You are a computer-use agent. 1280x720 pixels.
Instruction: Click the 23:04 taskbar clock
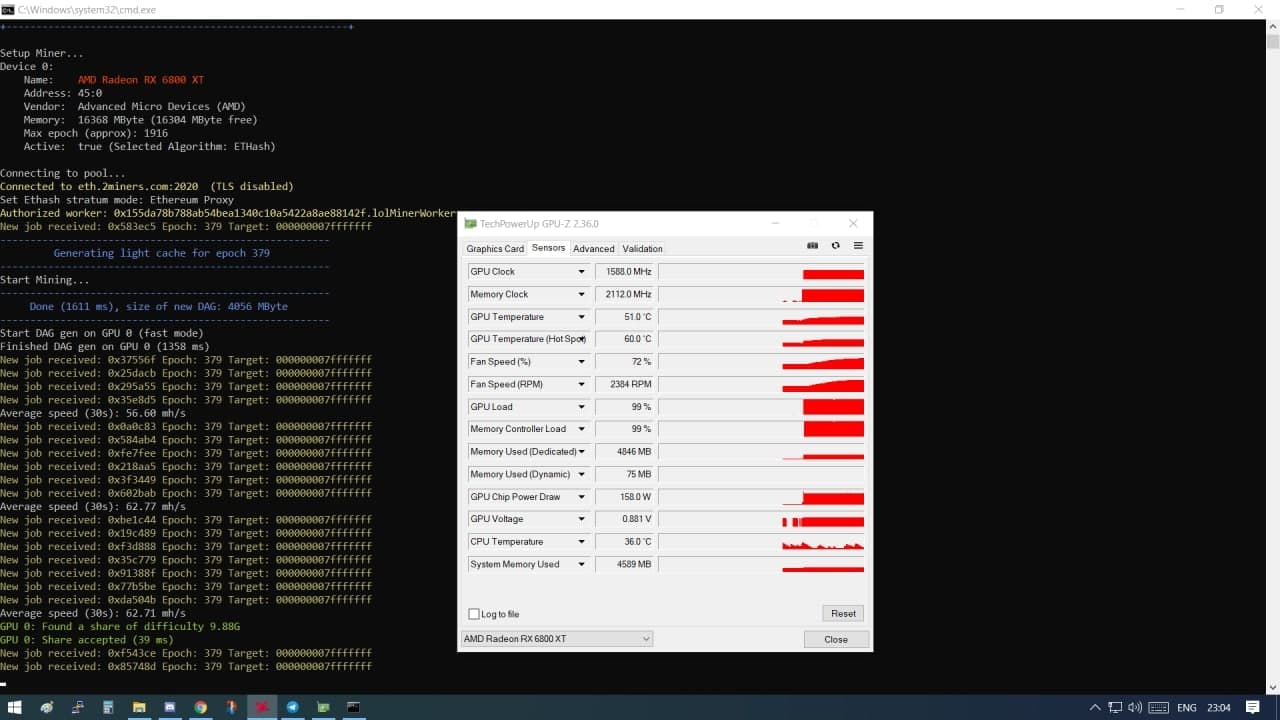click(x=1218, y=708)
